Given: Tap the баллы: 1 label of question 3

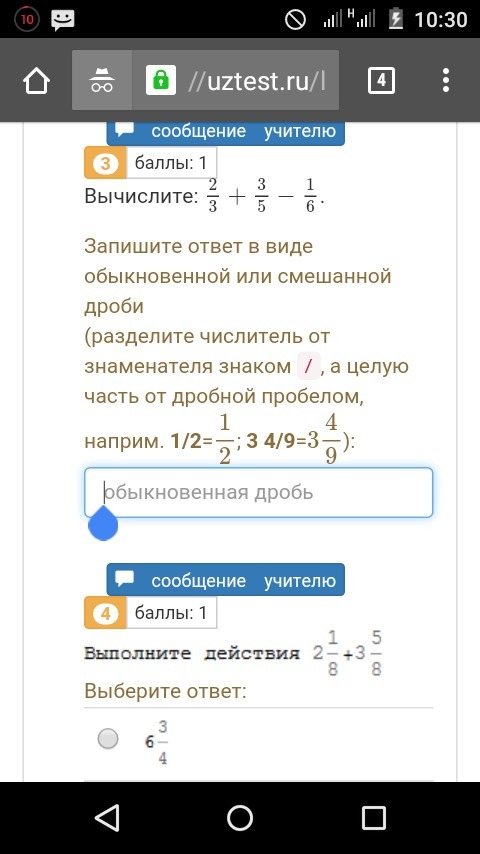Looking at the screenshot, I should click(x=172, y=163).
